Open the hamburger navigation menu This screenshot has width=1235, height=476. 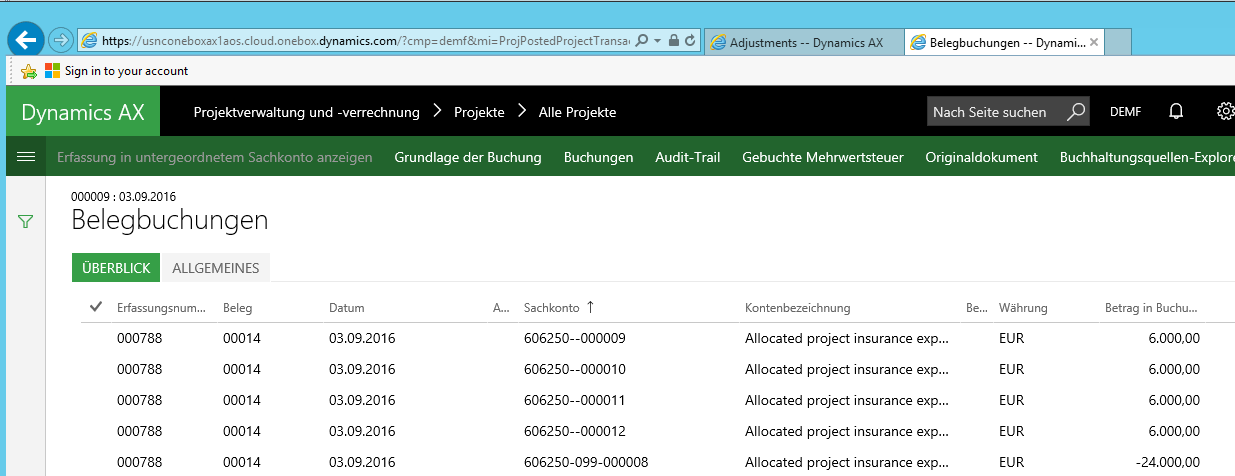coord(27,157)
